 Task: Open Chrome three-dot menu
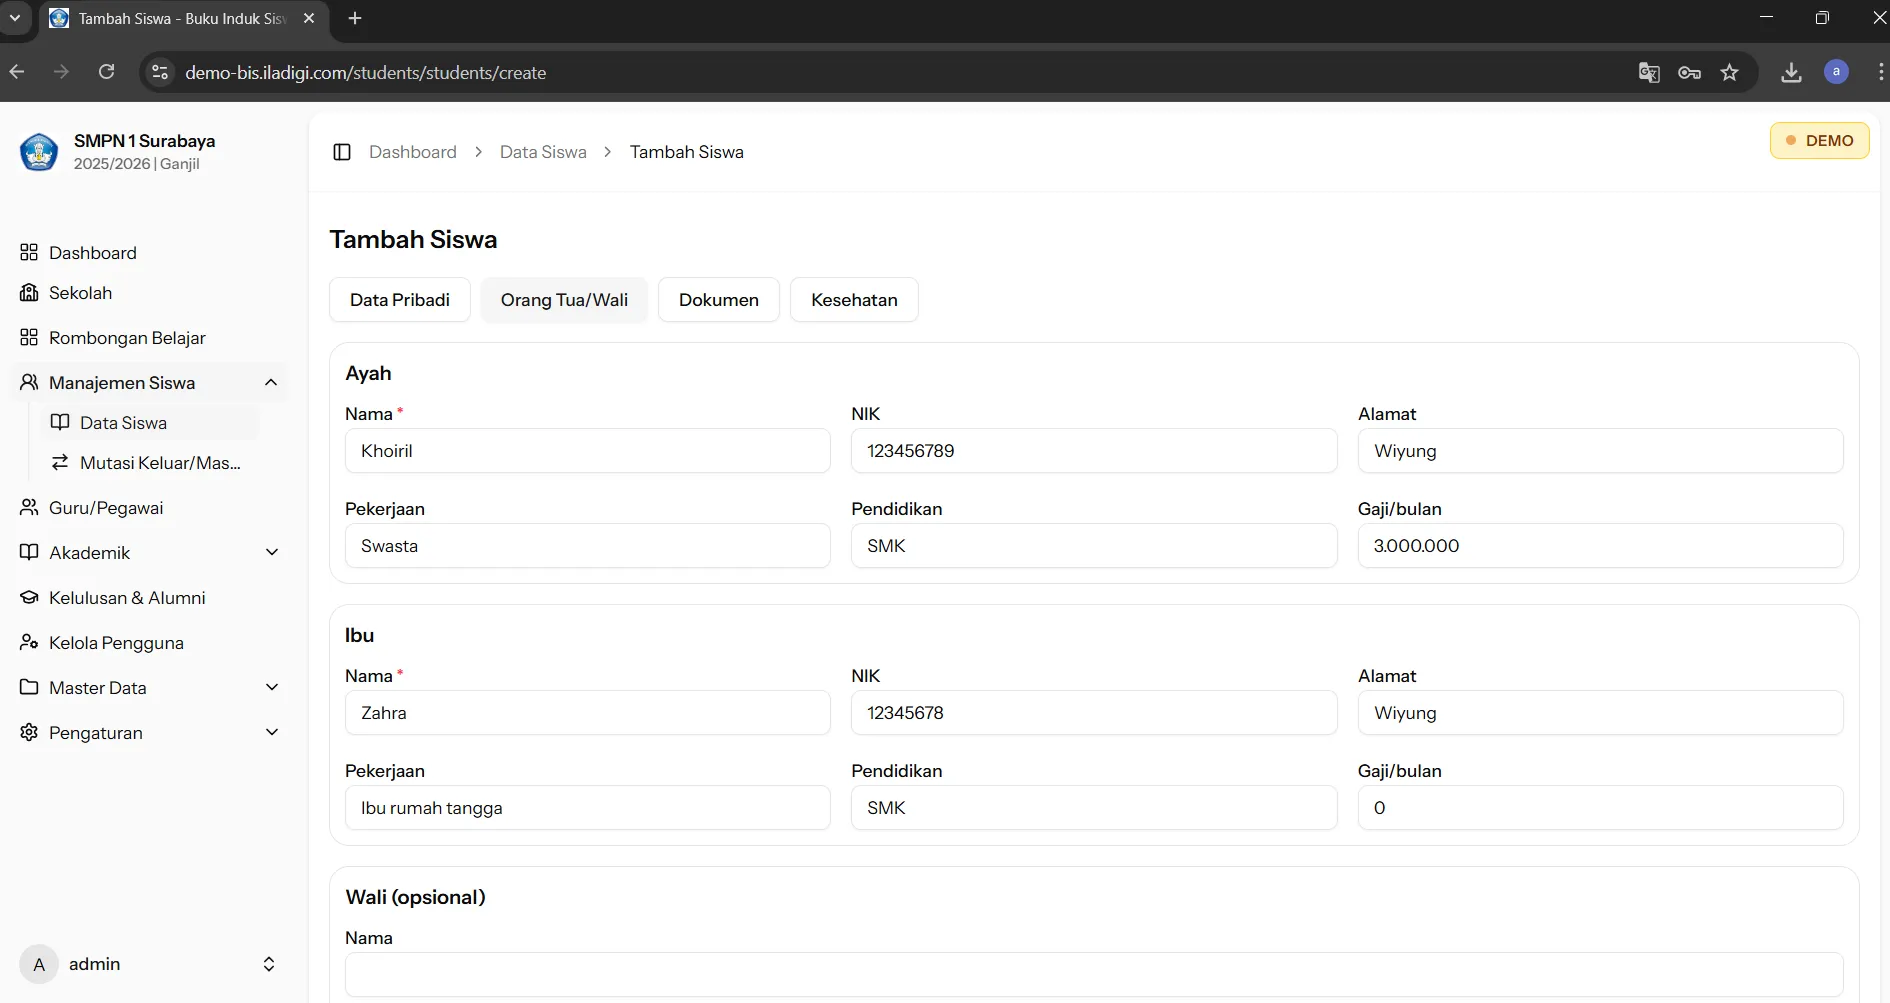tap(1881, 72)
